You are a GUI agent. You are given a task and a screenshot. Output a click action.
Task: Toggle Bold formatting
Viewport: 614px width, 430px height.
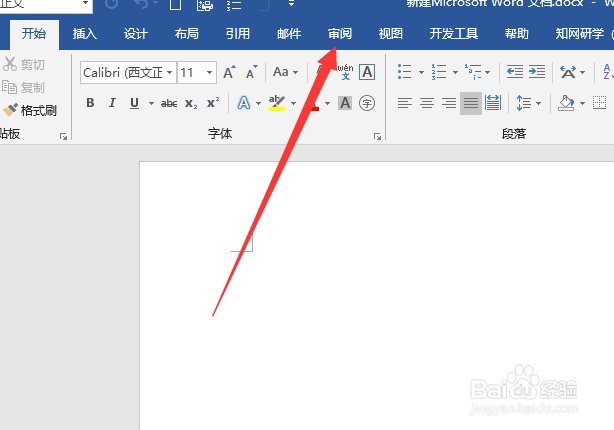tap(90, 103)
